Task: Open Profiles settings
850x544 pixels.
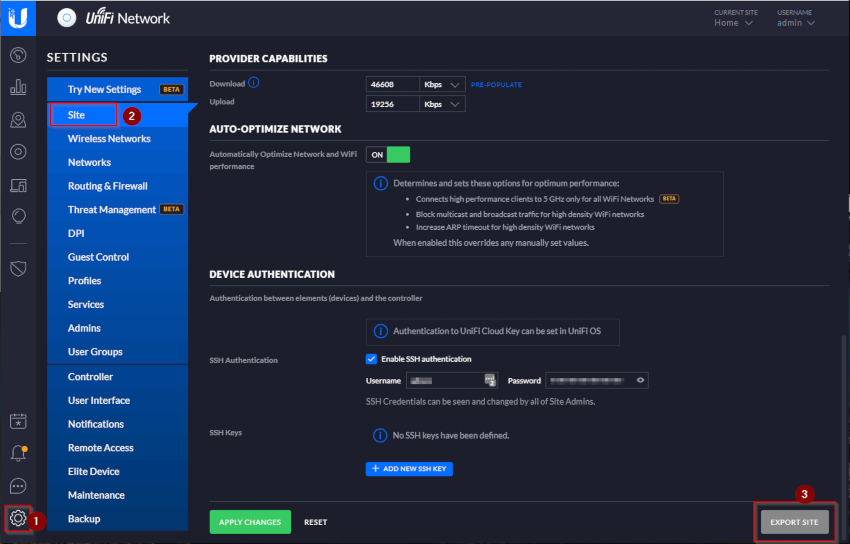Action: pos(118,281)
